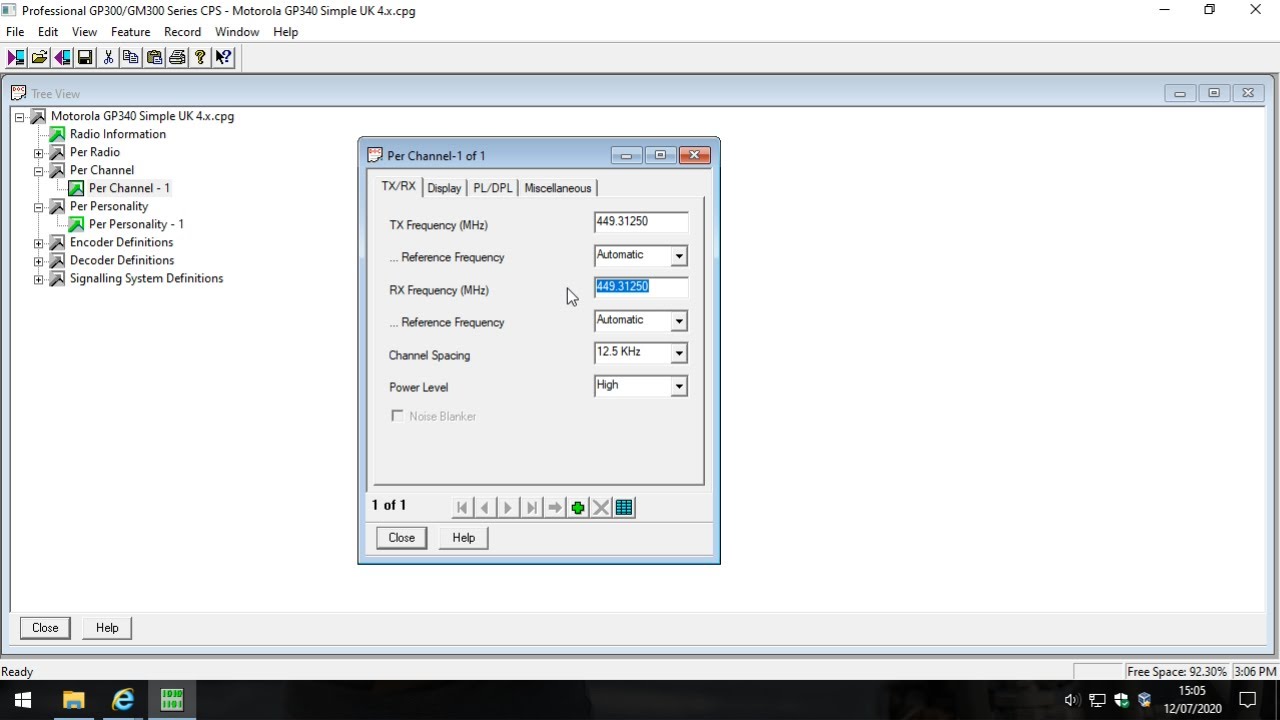The width and height of the screenshot is (1280, 720).
Task: Click Help button in Tree View window
Action: click(x=107, y=628)
